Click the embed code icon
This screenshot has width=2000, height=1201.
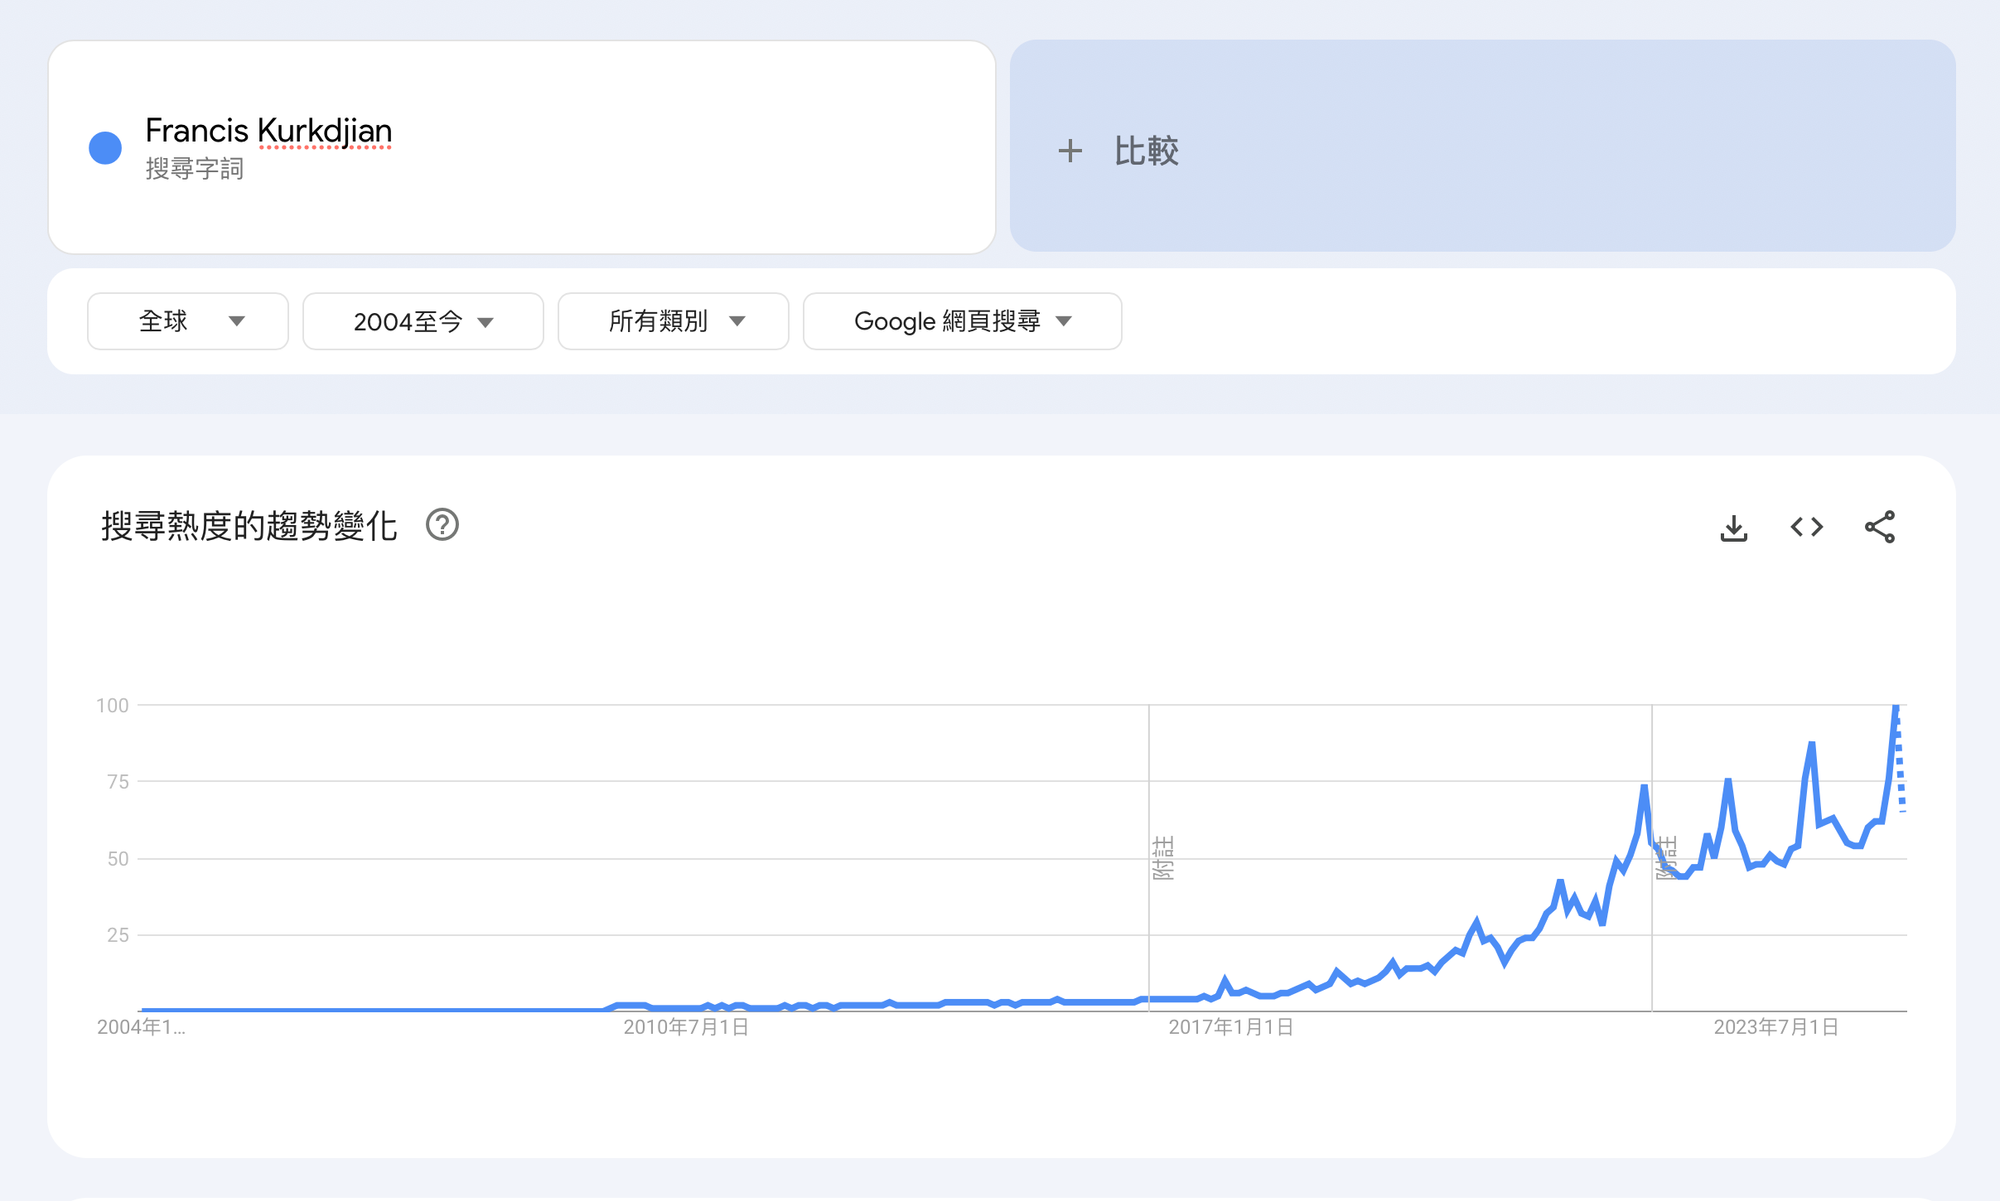(x=1806, y=527)
